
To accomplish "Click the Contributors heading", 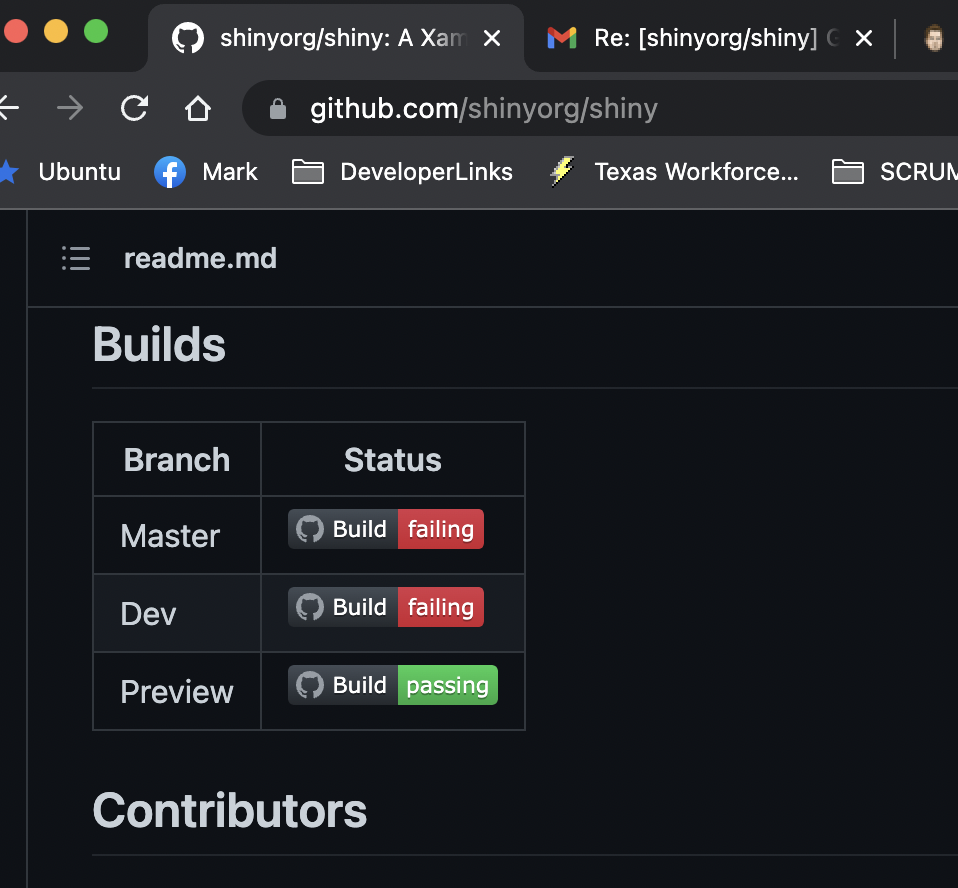I will pos(230,810).
